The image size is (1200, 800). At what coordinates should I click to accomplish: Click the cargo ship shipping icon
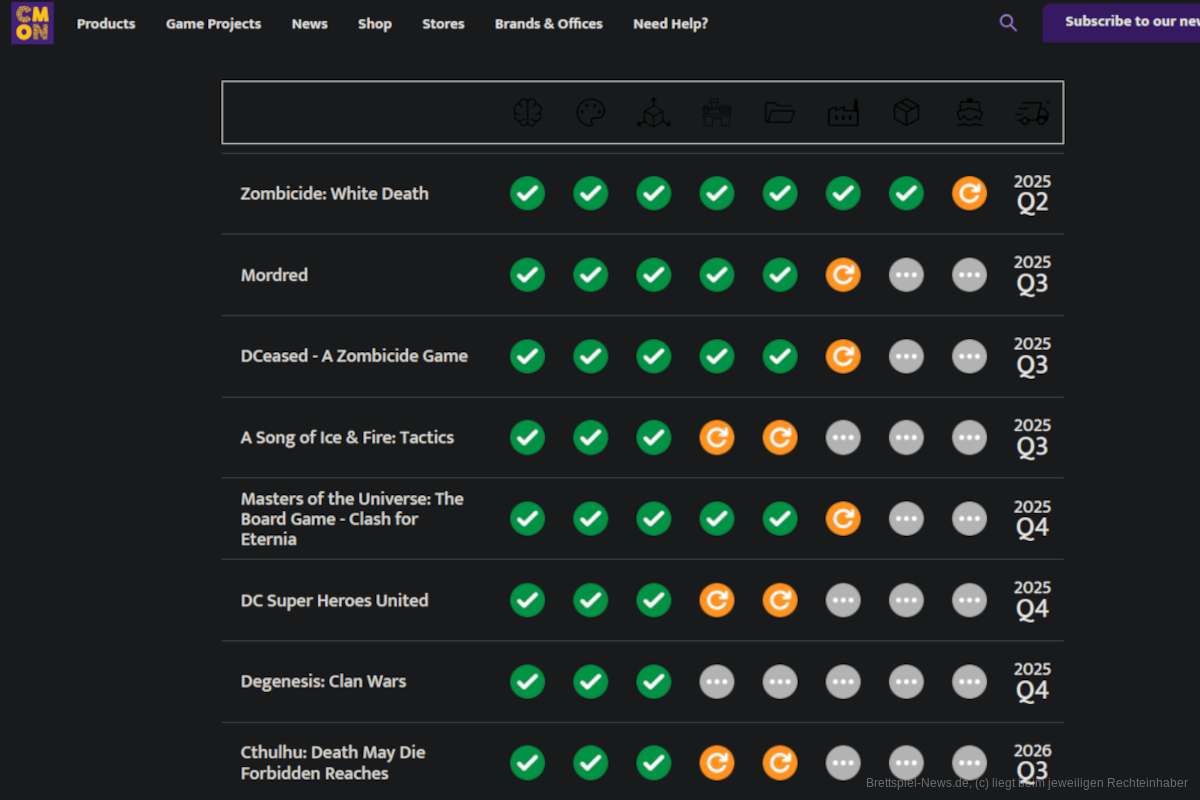[x=969, y=113]
